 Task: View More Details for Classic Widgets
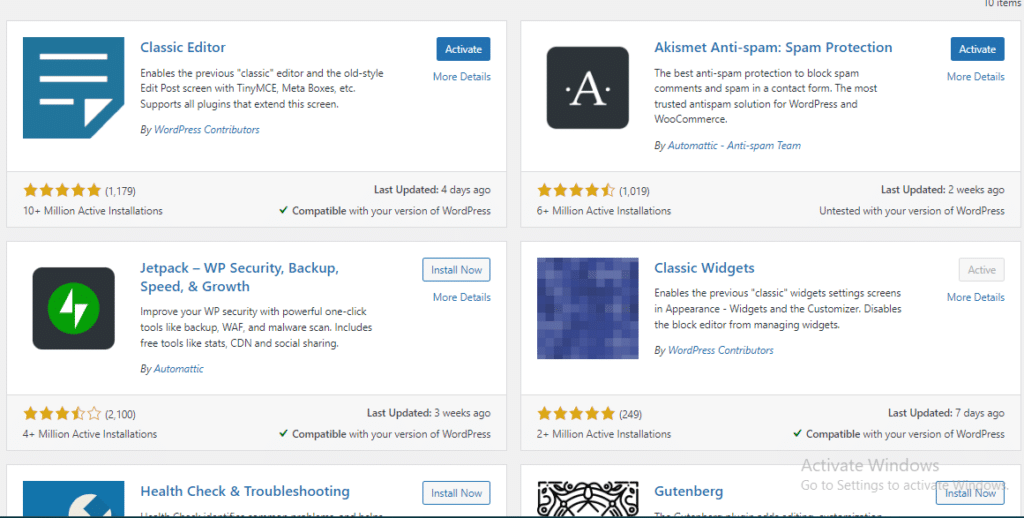click(x=975, y=297)
